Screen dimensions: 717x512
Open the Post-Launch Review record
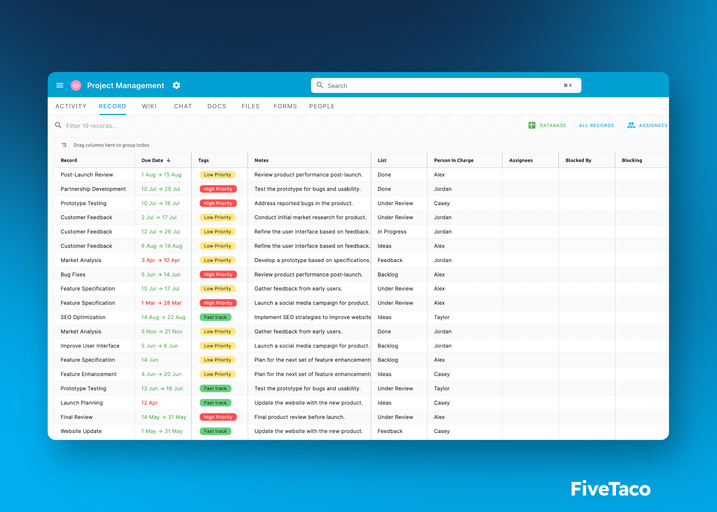click(87, 175)
